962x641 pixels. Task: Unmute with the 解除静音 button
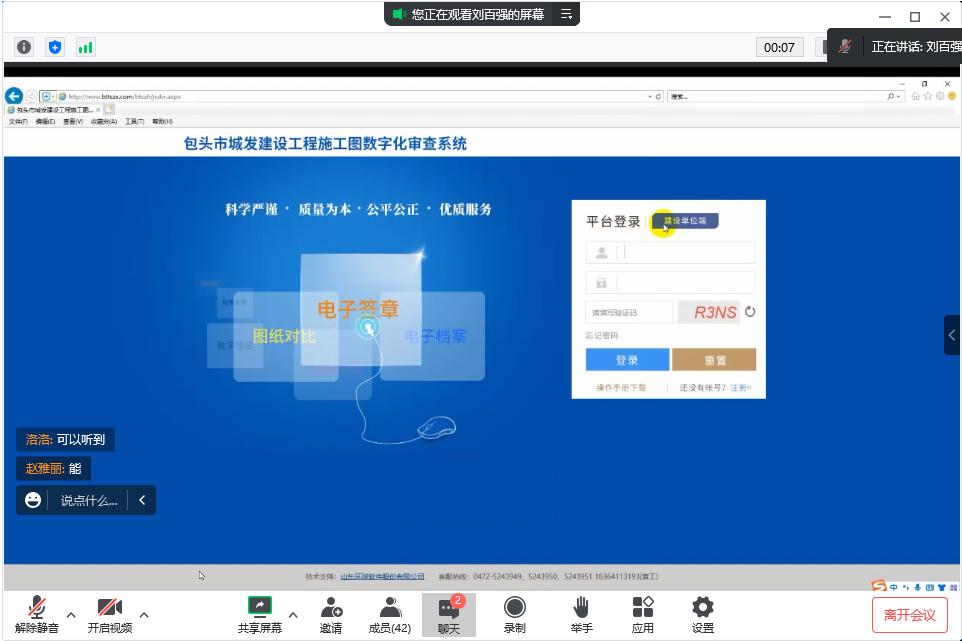(36, 612)
